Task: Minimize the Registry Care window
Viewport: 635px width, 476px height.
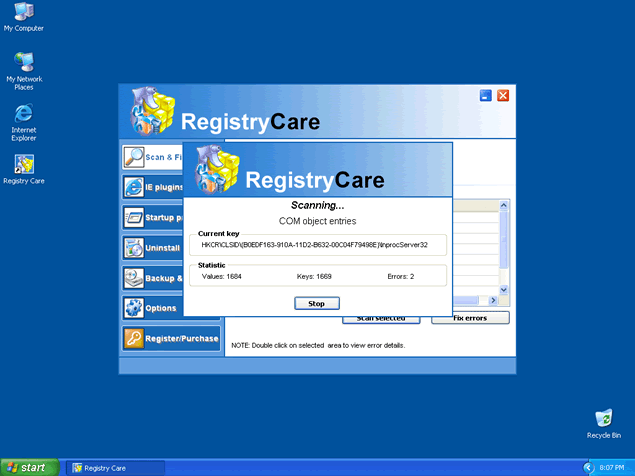Action: pyautogui.click(x=485, y=96)
